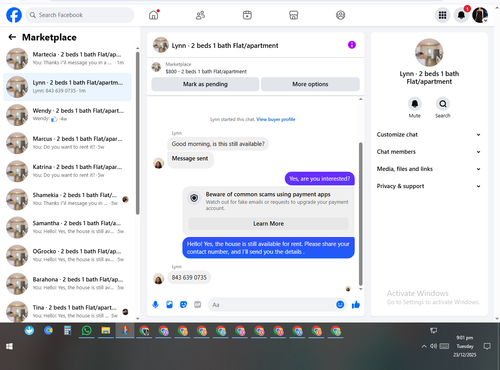Open WhatsApp from the taskbar
The width and height of the screenshot is (500, 370).
pyautogui.click(x=87, y=331)
